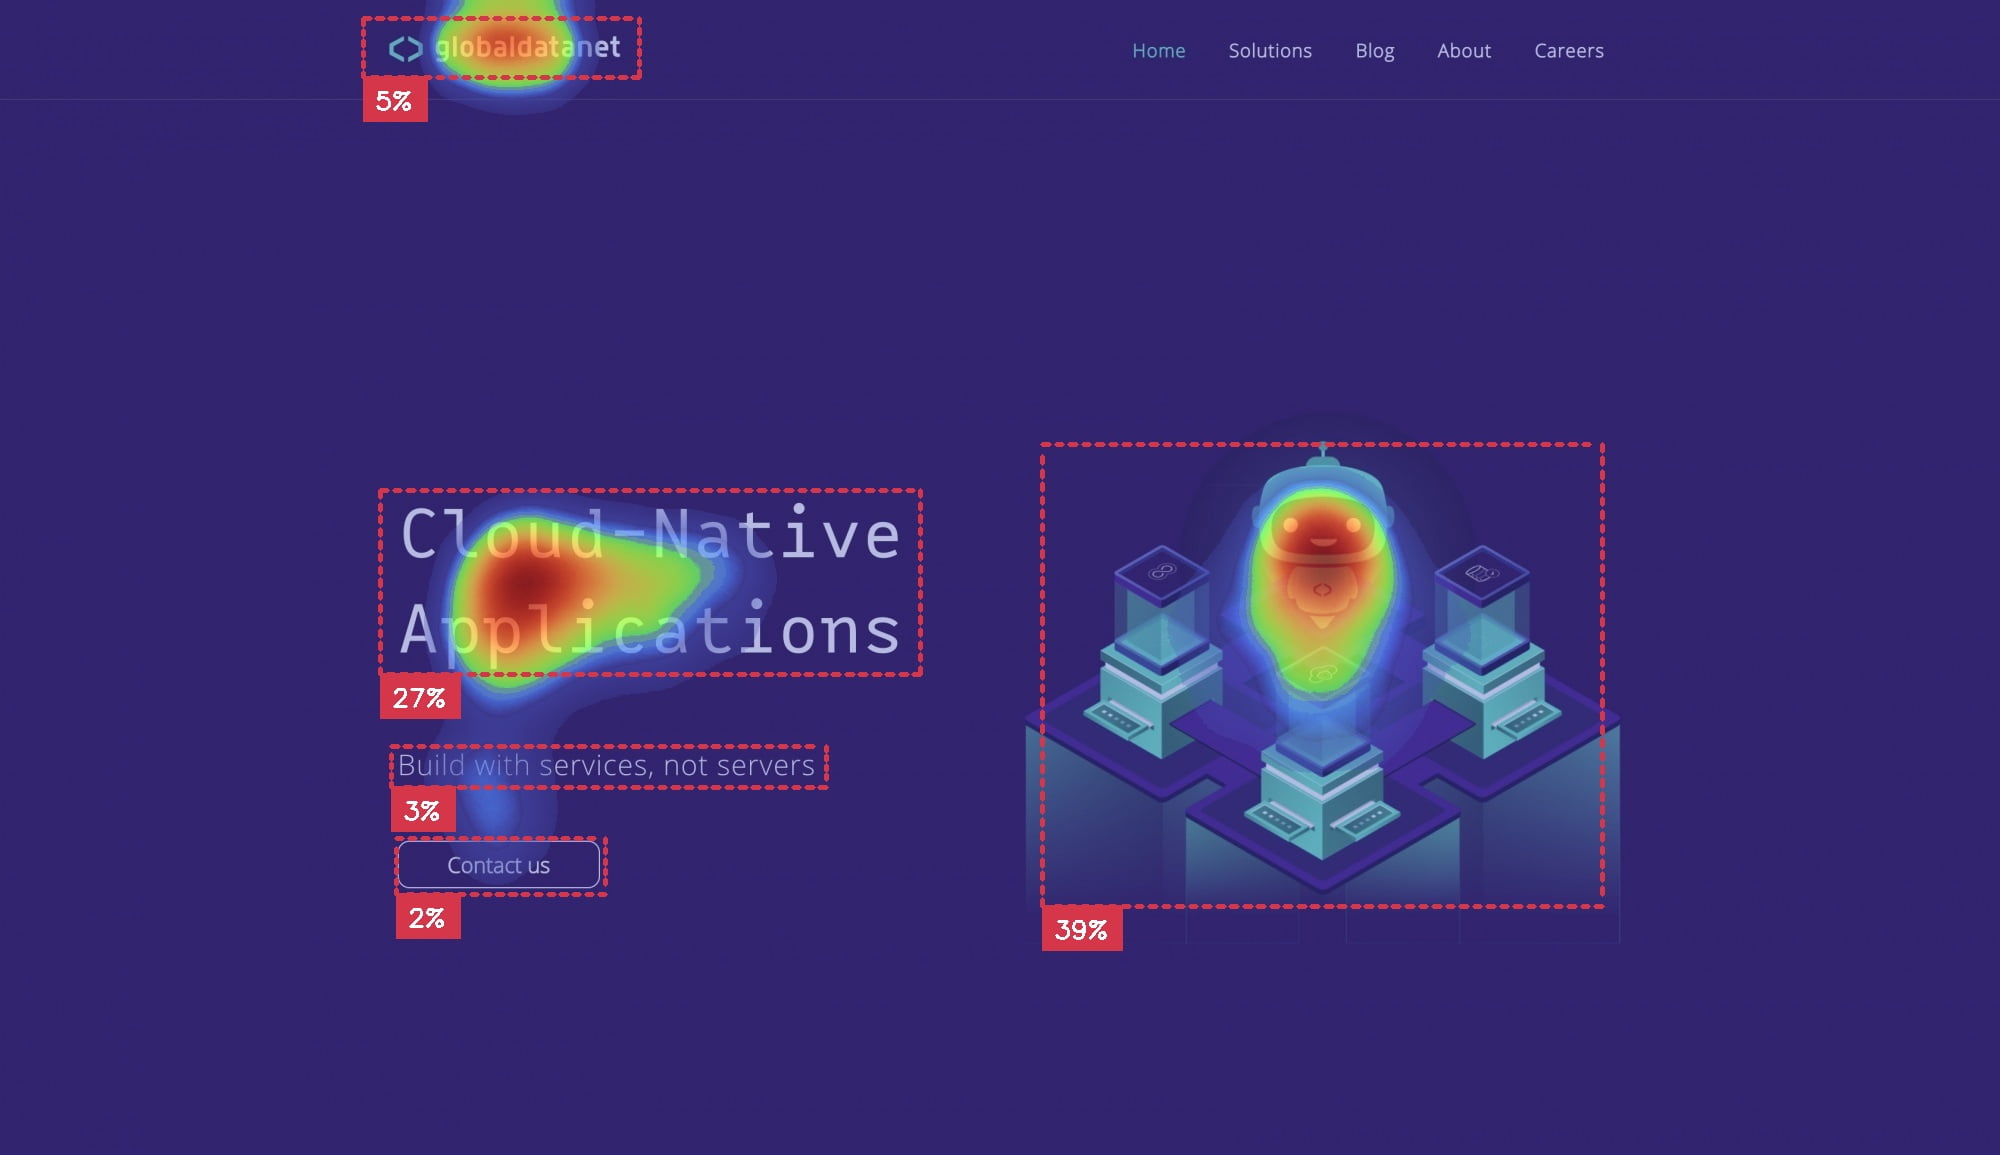Click the 'Build with services, not servers' tagline
The image size is (2000, 1155).
pos(607,766)
